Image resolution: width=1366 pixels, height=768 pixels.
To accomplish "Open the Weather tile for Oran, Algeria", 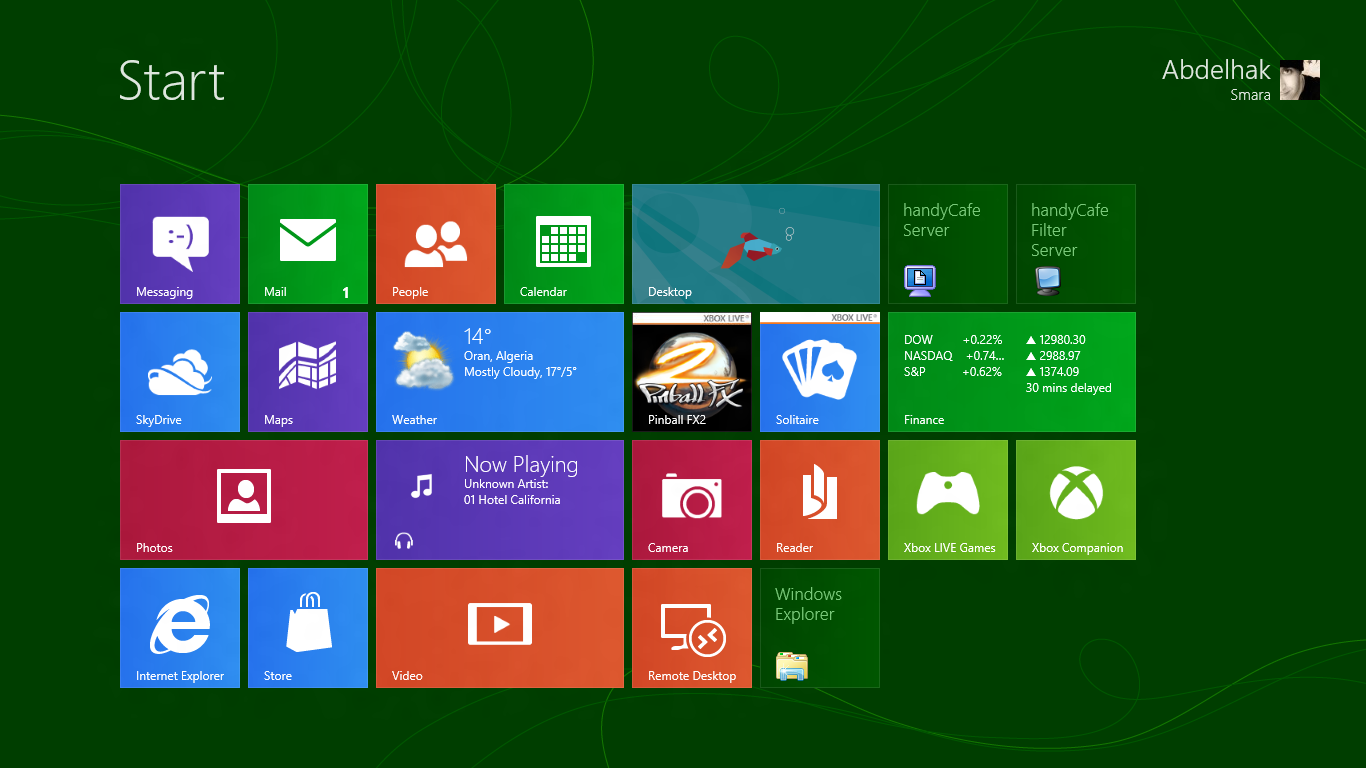I will [x=500, y=372].
